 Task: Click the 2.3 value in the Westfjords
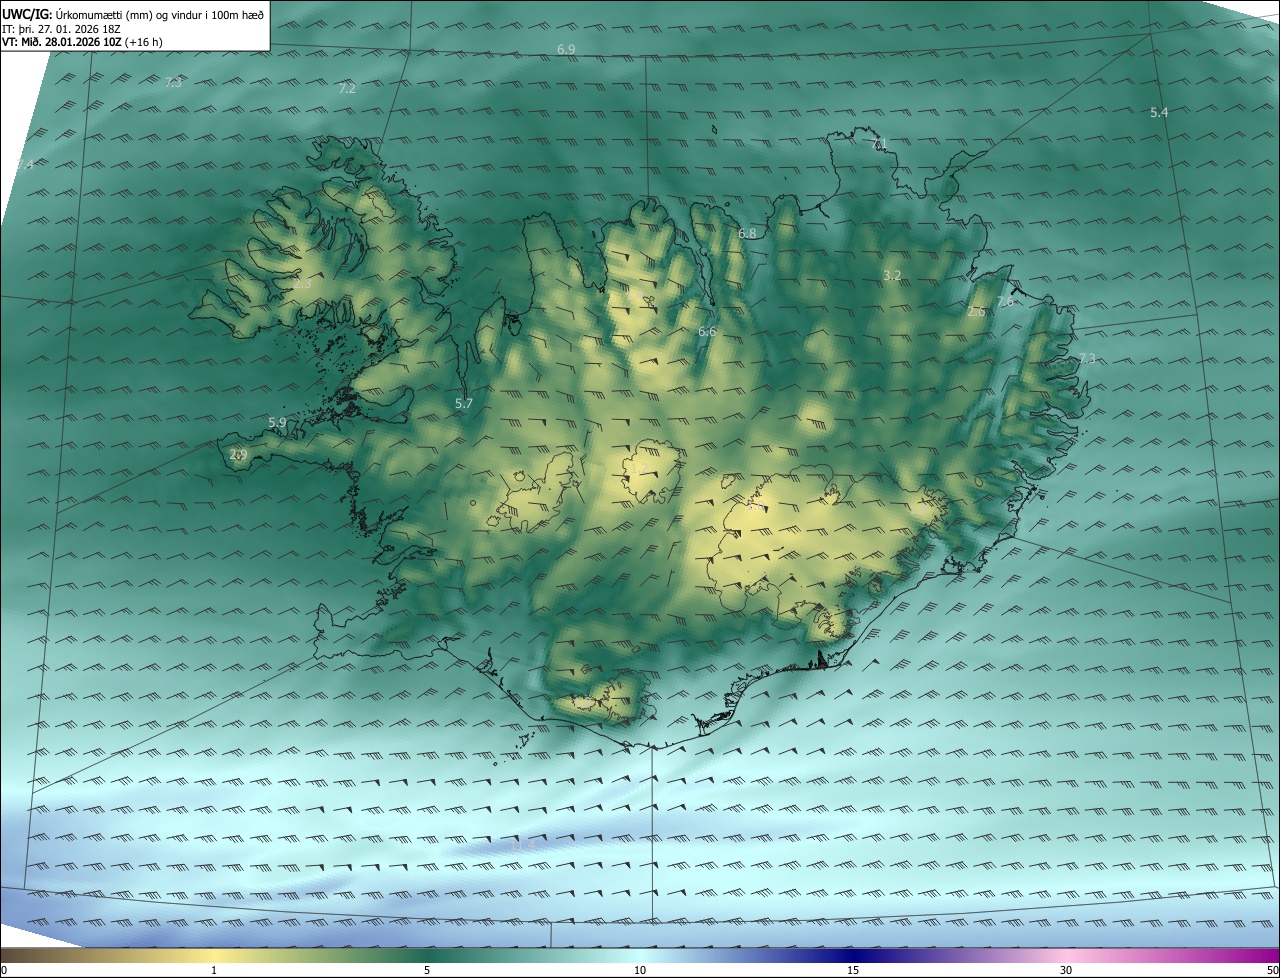302,284
